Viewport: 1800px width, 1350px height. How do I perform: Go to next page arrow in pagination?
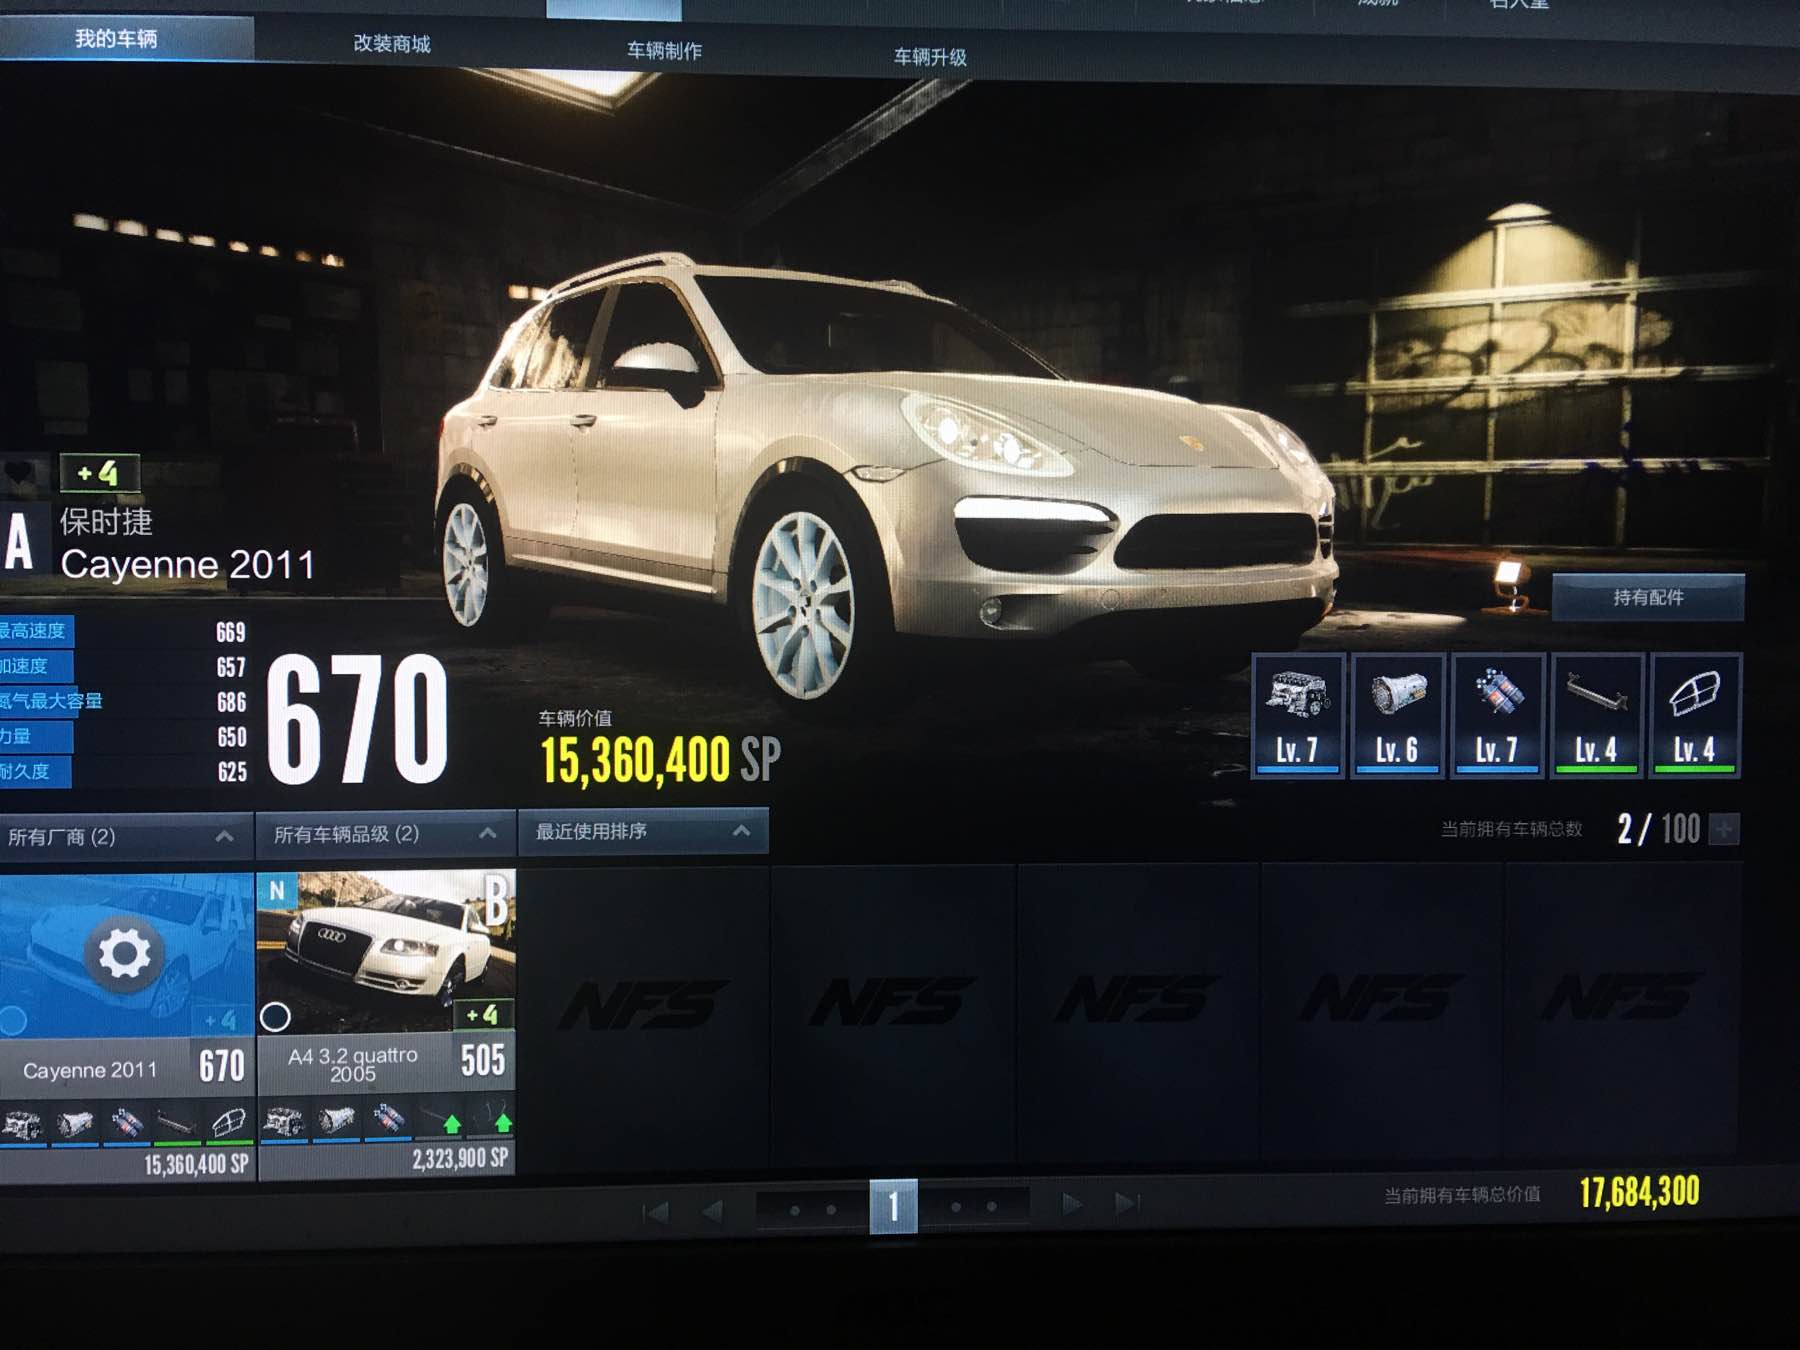[x=1071, y=1204]
